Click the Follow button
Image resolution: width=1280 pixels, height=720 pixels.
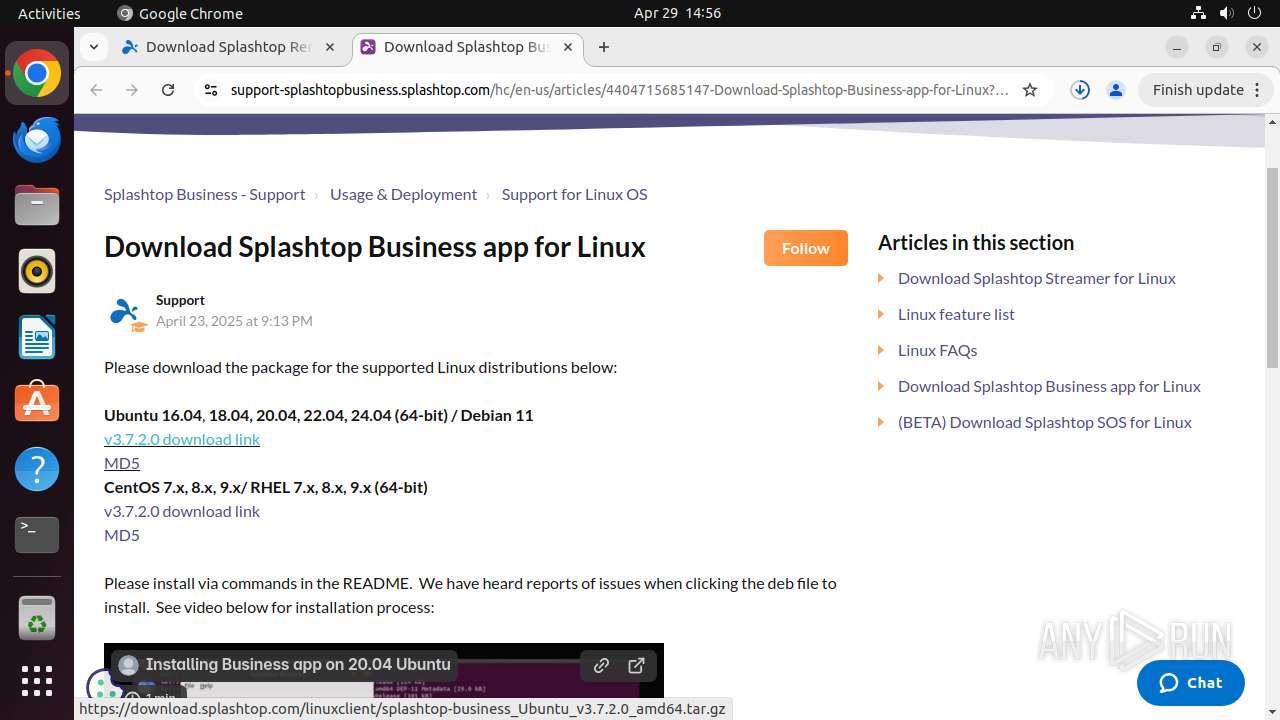pos(806,248)
